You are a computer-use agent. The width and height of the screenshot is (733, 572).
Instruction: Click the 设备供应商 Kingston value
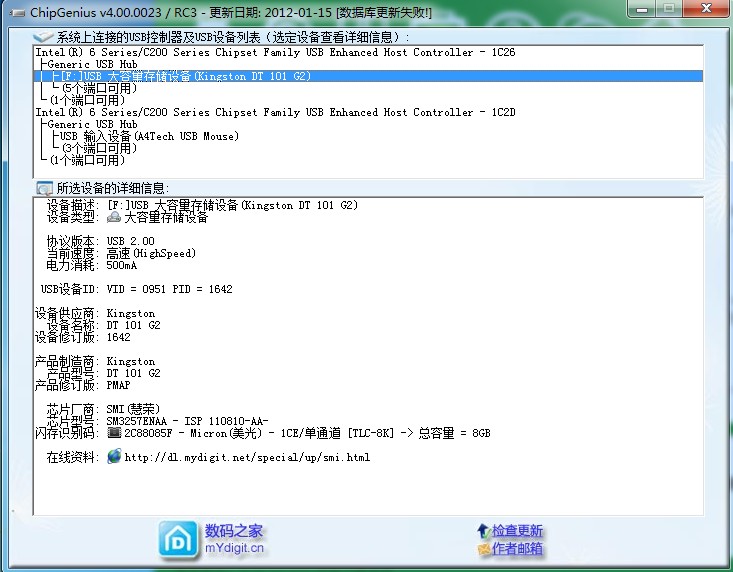(130, 314)
